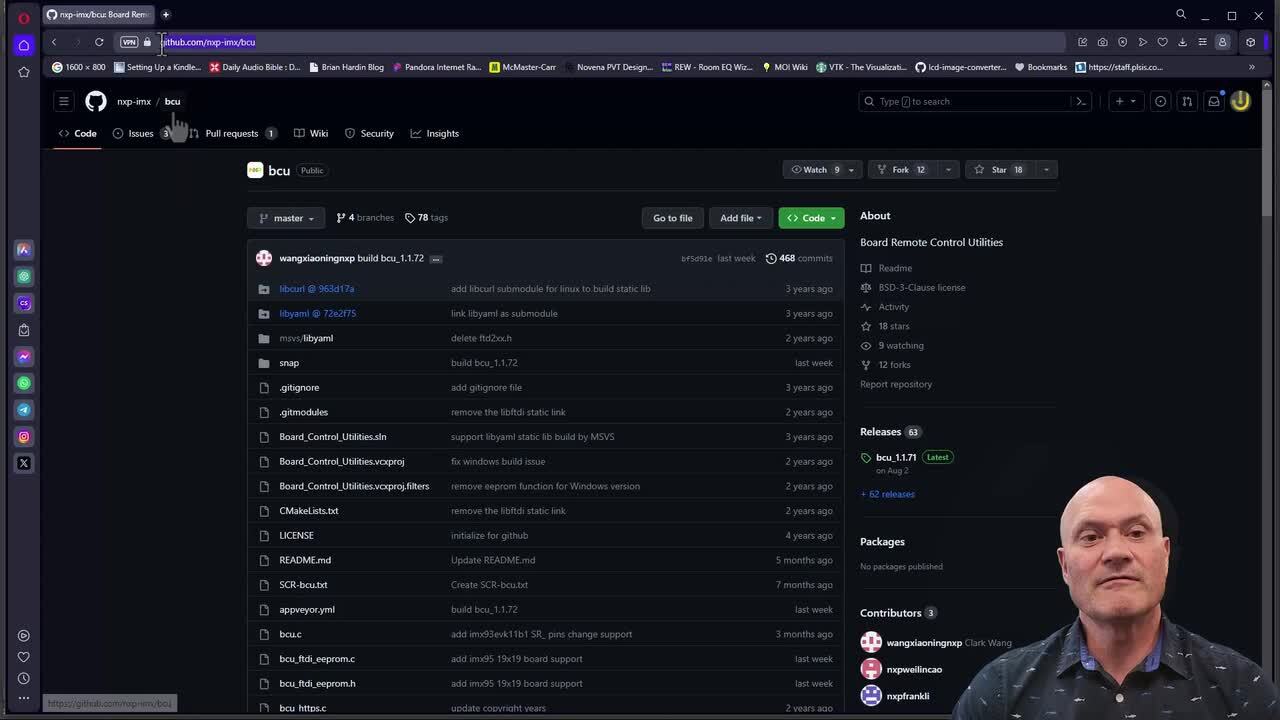Open browser downloads icon

[1182, 42]
